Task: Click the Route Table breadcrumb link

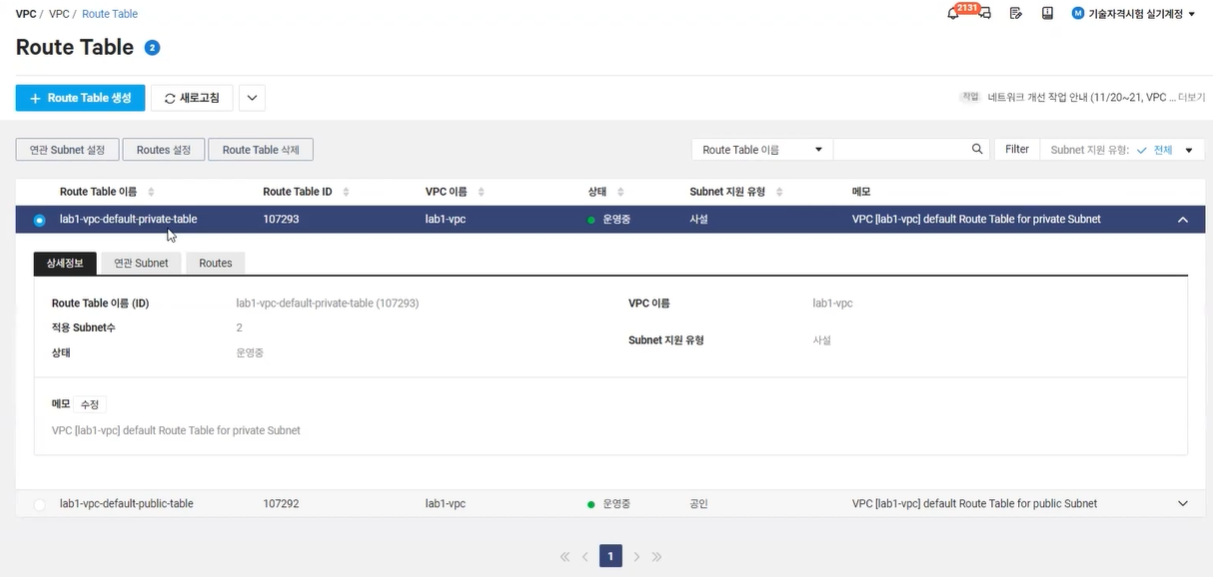Action: (110, 14)
